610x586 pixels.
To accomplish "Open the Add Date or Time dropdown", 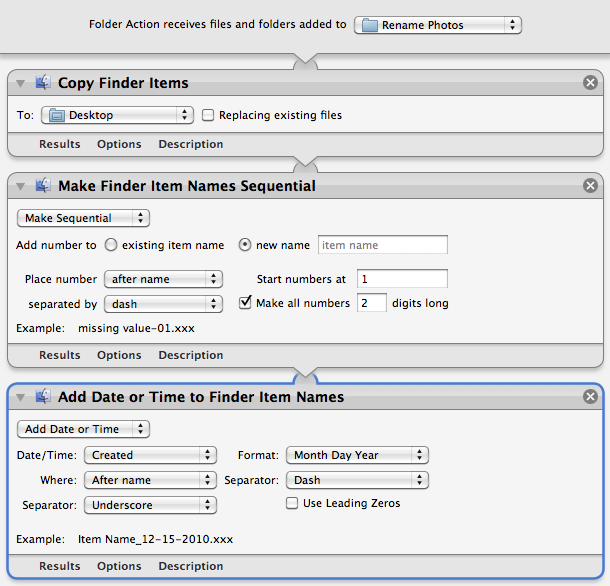I will click(x=83, y=429).
